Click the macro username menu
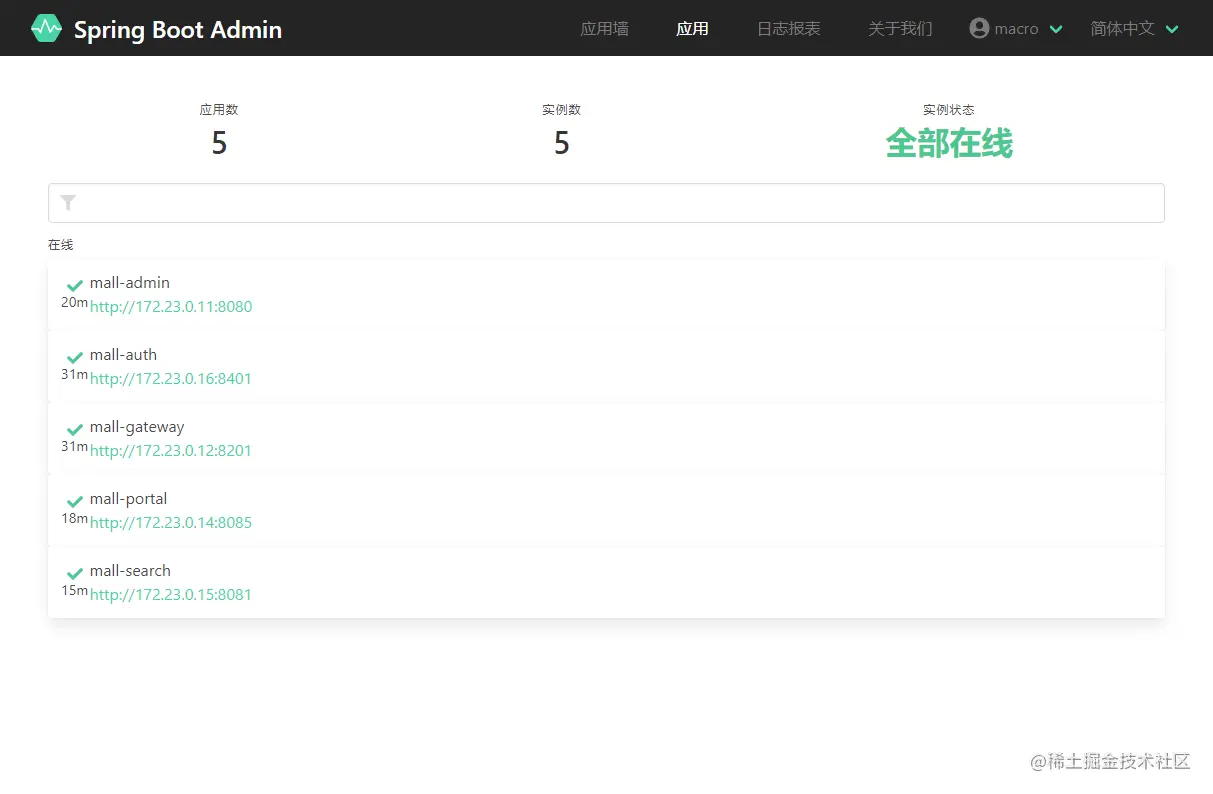The height and width of the screenshot is (794, 1213). (x=1016, y=29)
